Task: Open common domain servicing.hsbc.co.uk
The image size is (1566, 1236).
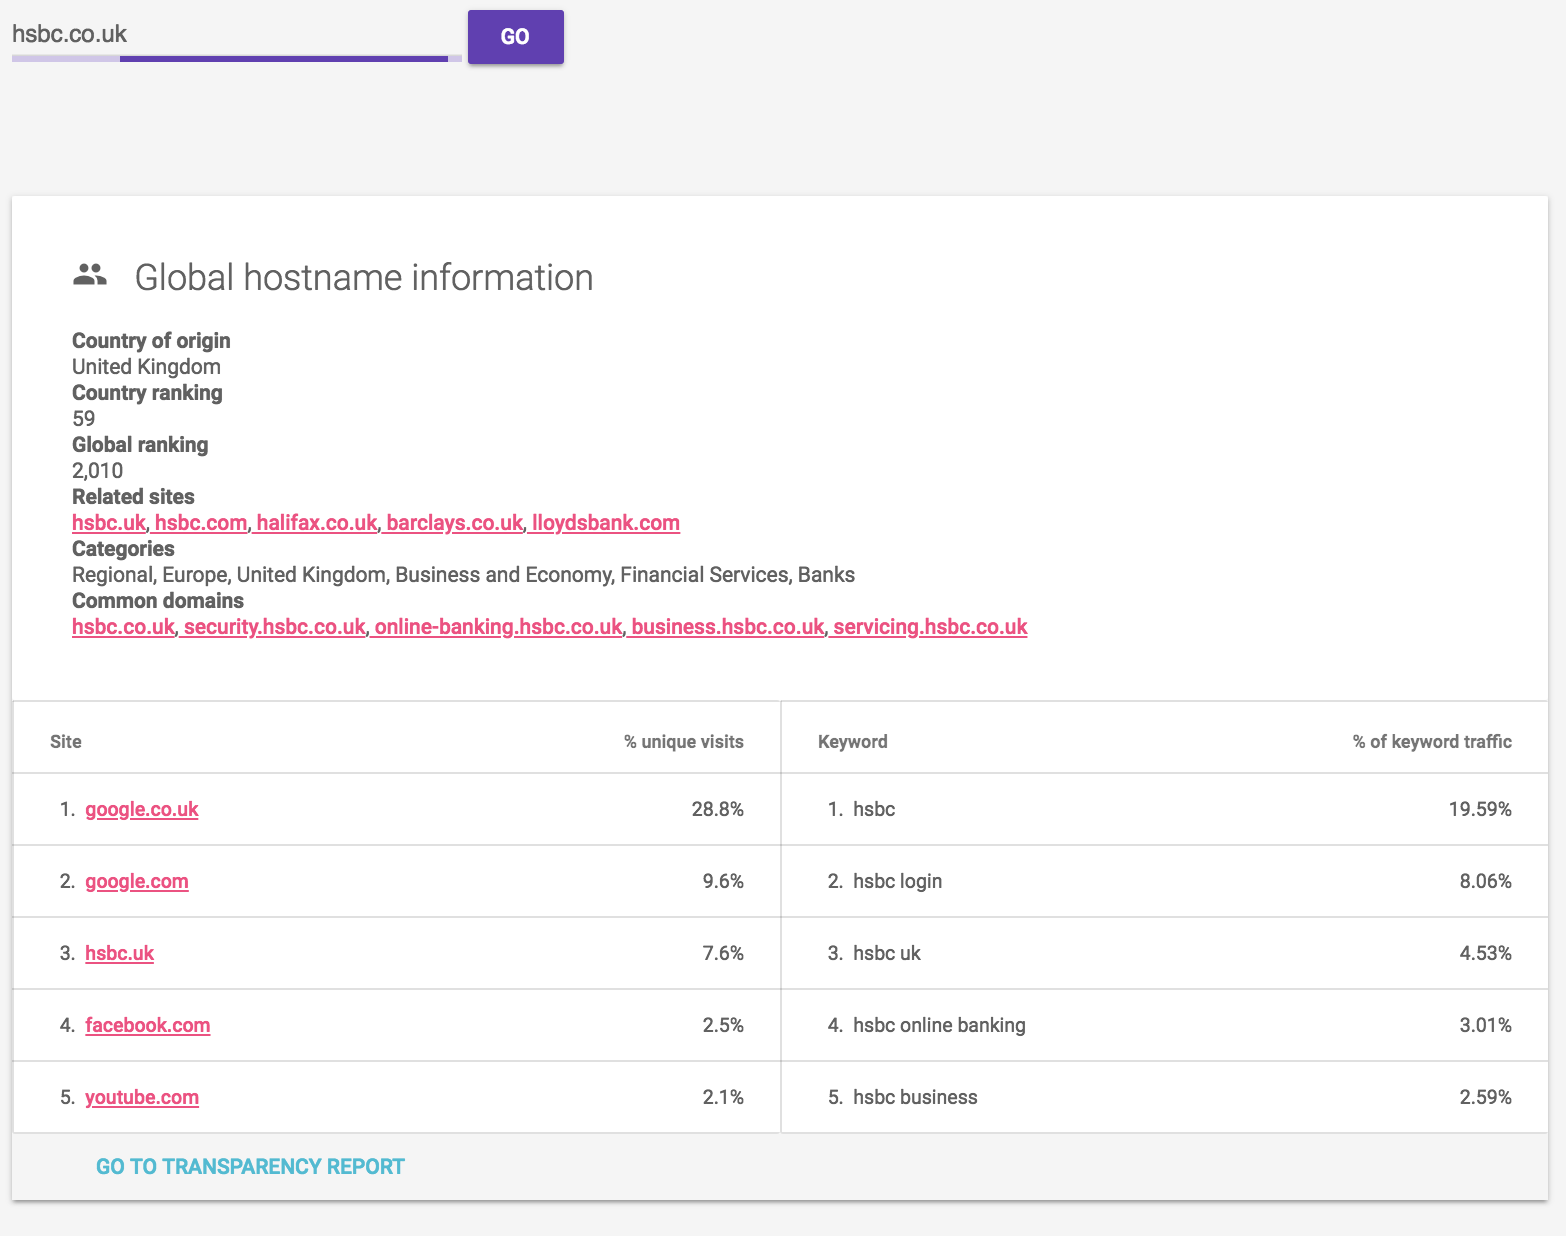Action: point(930,627)
